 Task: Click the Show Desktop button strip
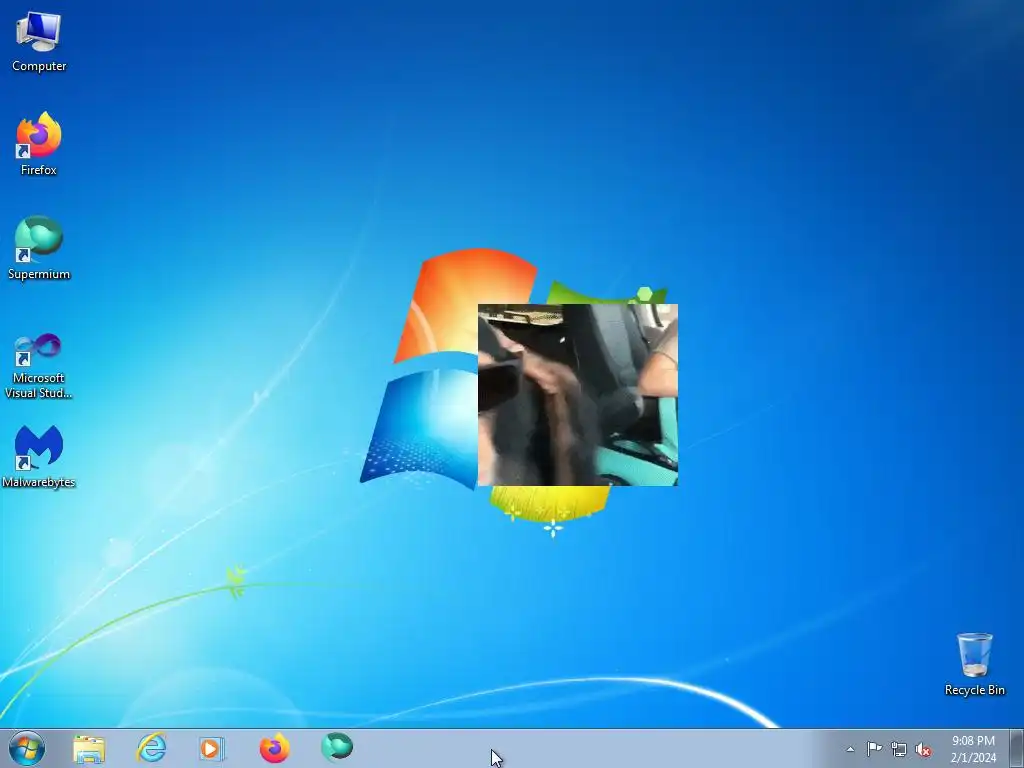1017,748
